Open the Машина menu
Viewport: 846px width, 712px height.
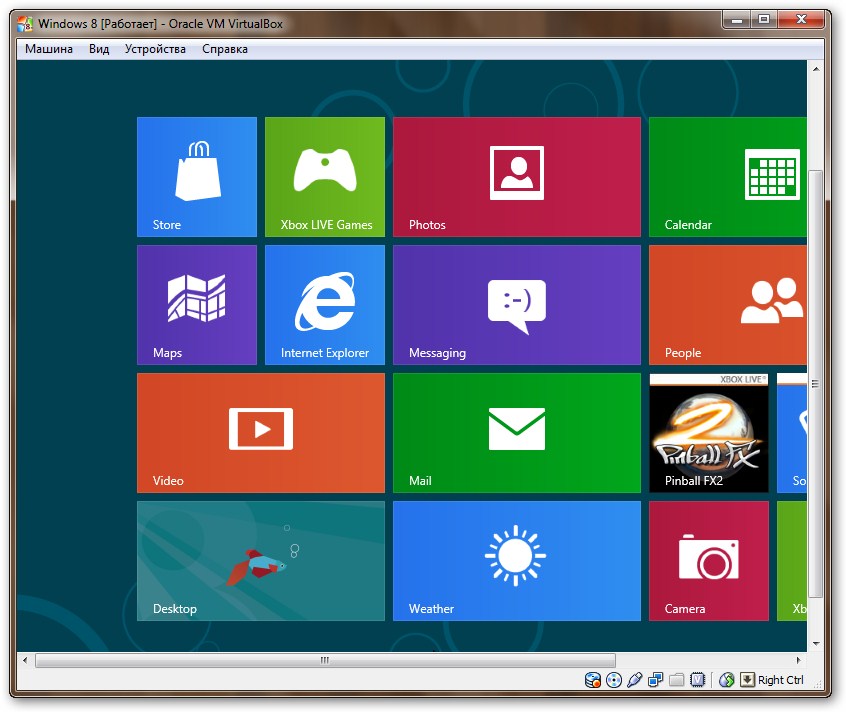click(49, 49)
